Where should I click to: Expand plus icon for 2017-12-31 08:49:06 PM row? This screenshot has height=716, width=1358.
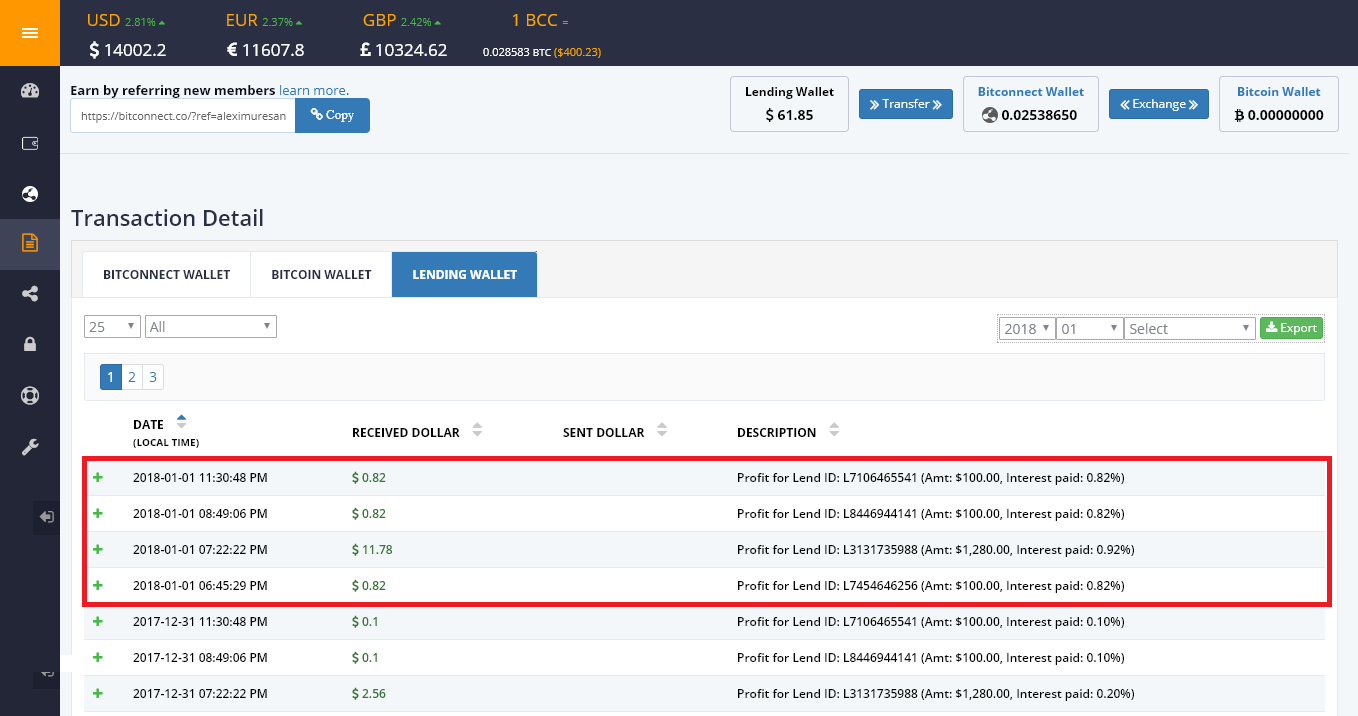(x=98, y=658)
